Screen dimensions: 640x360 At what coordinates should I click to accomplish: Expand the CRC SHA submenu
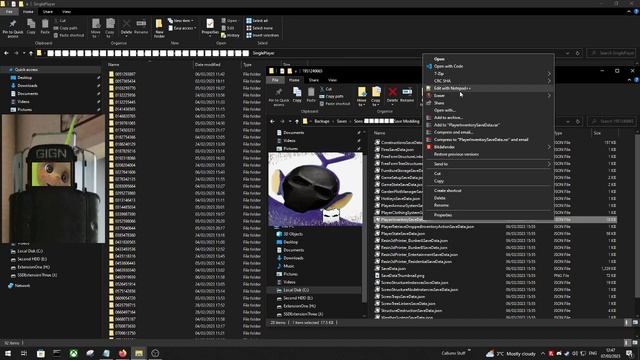pyautogui.click(x=488, y=81)
